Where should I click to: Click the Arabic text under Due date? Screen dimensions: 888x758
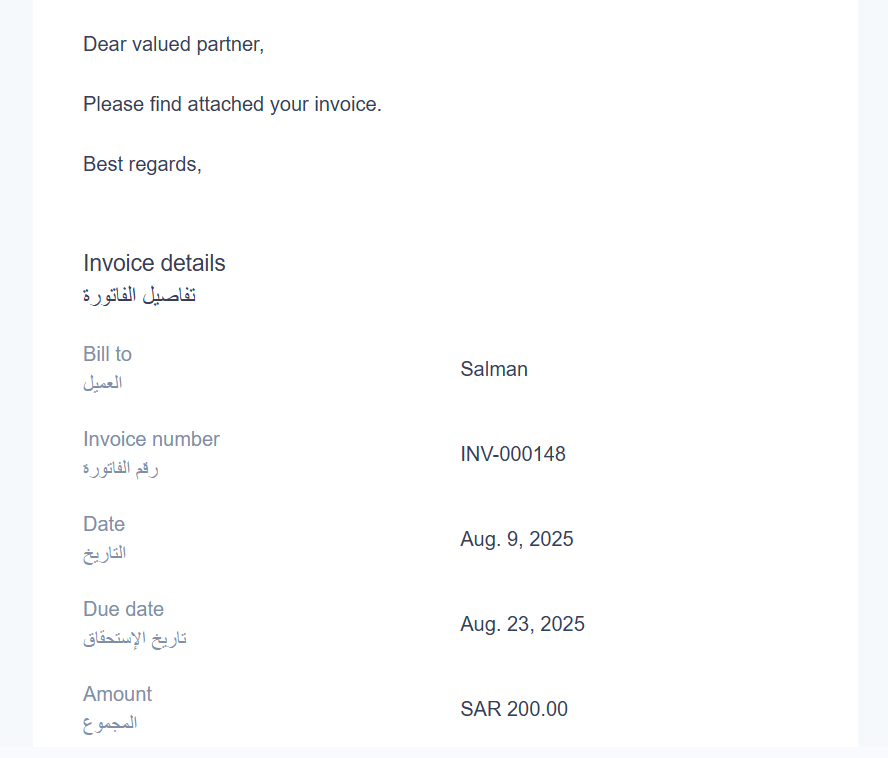coord(135,637)
